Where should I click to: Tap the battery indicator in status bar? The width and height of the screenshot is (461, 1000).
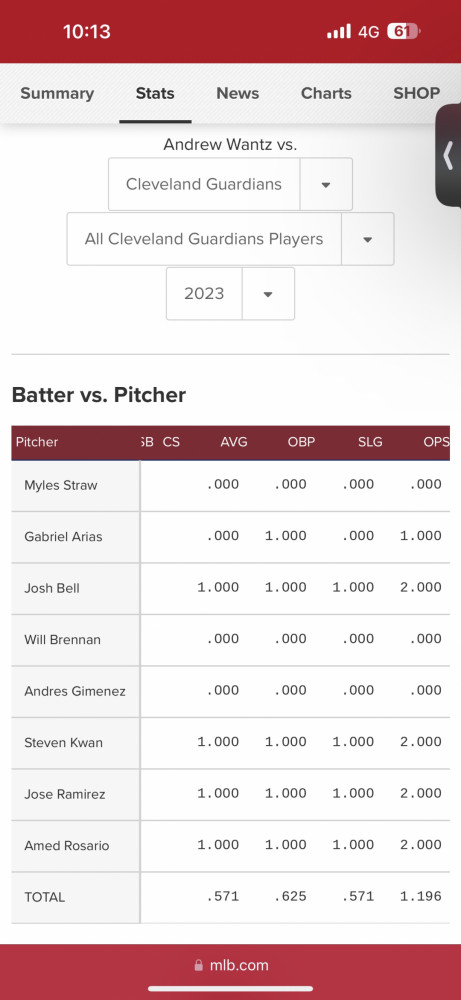pyautogui.click(x=404, y=31)
